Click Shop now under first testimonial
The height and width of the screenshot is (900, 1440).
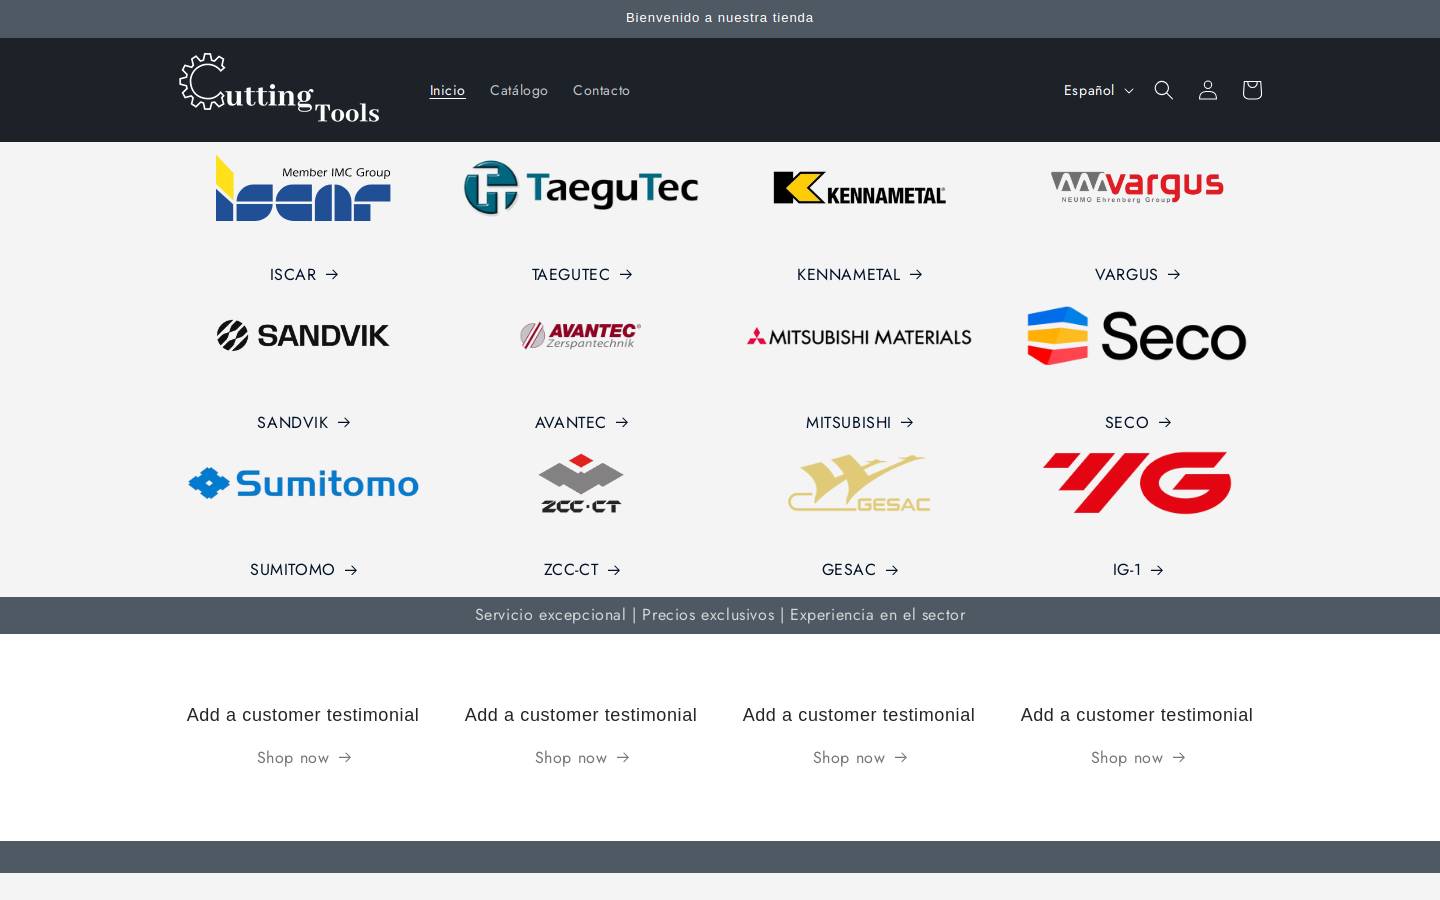pyautogui.click(x=304, y=758)
